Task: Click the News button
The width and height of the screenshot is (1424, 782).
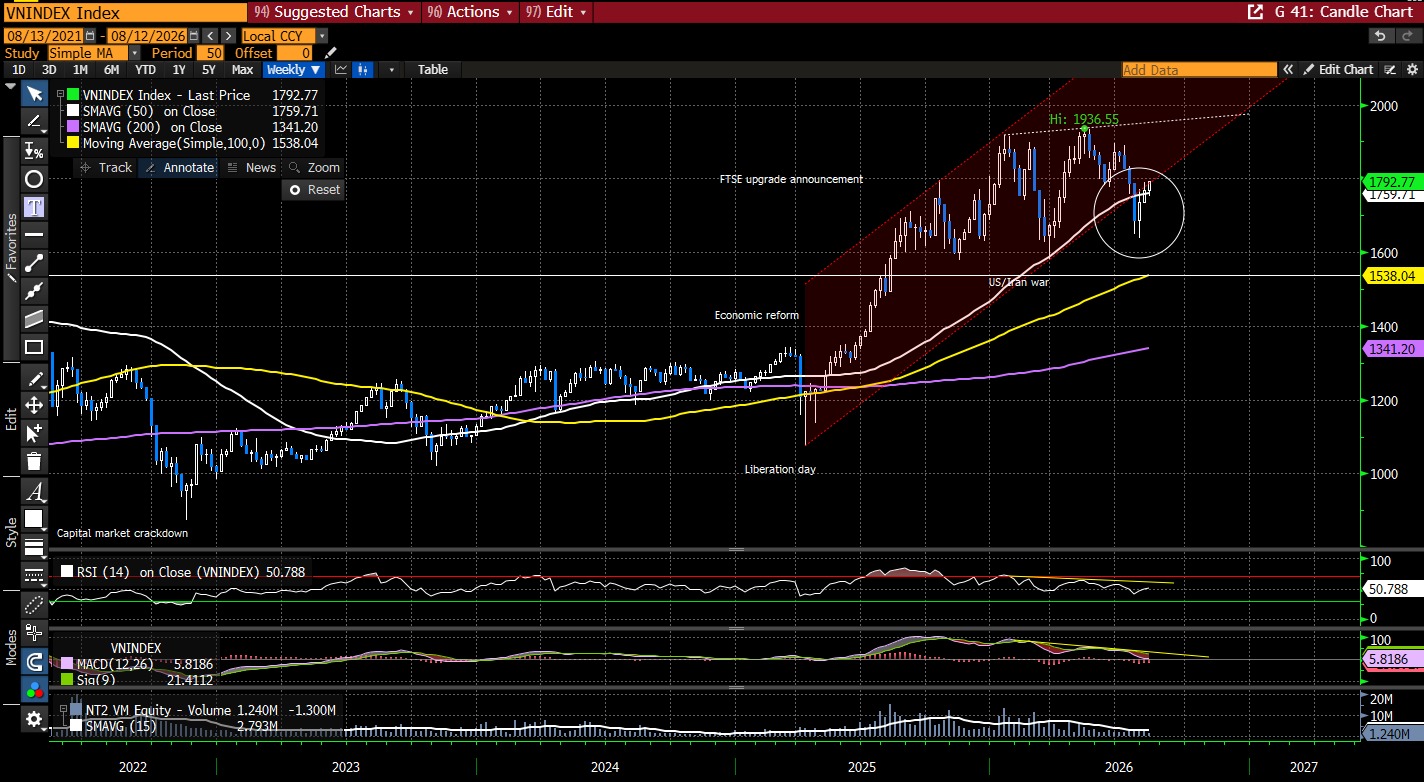Action: (x=252, y=168)
